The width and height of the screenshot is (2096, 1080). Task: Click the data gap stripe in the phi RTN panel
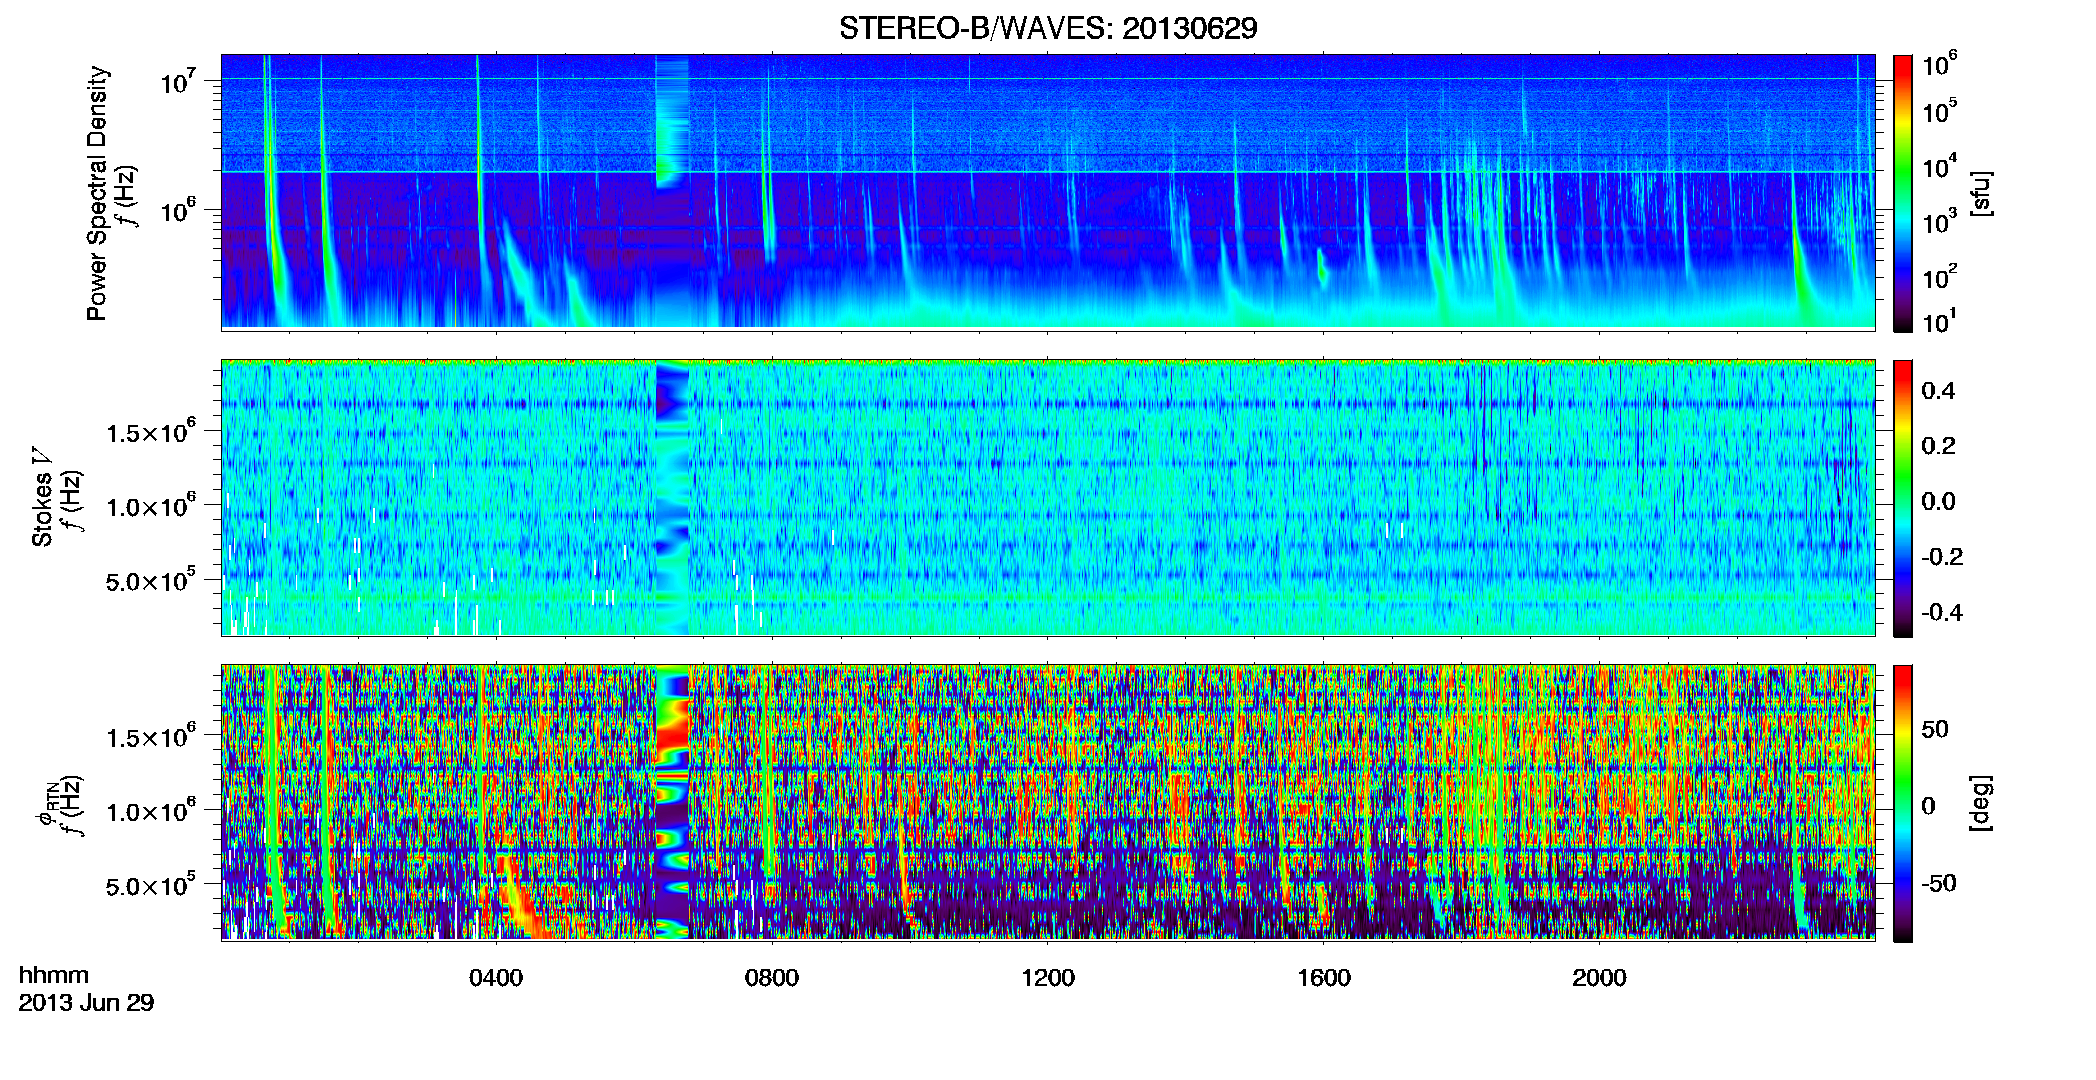(672, 802)
